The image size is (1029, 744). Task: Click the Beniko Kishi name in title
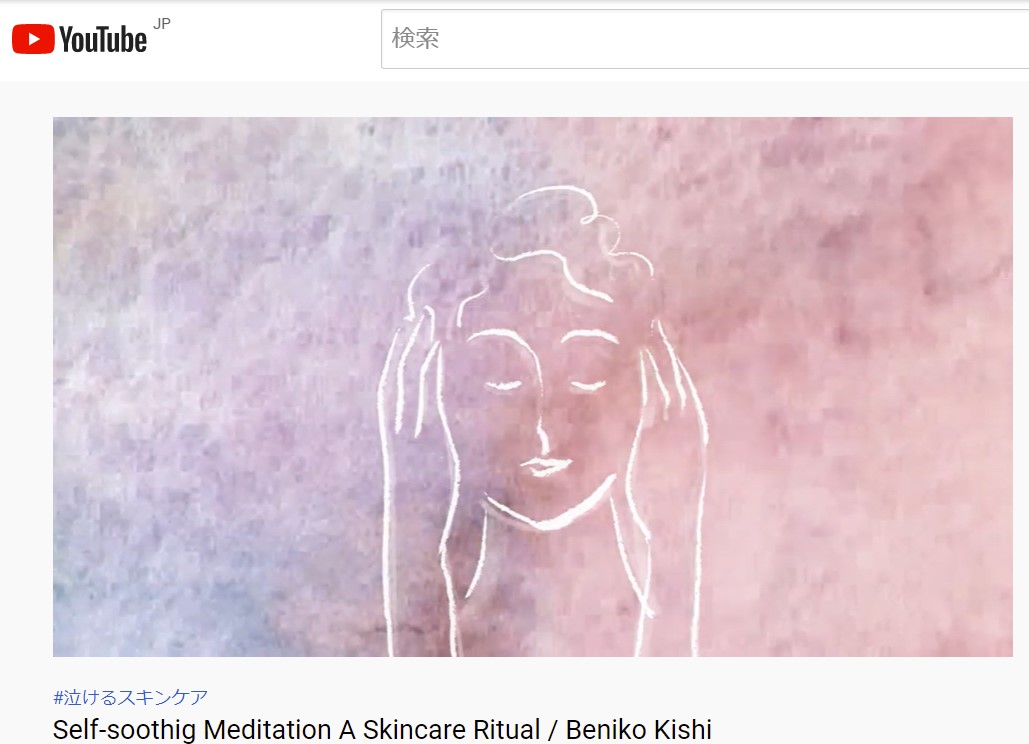click(x=639, y=730)
